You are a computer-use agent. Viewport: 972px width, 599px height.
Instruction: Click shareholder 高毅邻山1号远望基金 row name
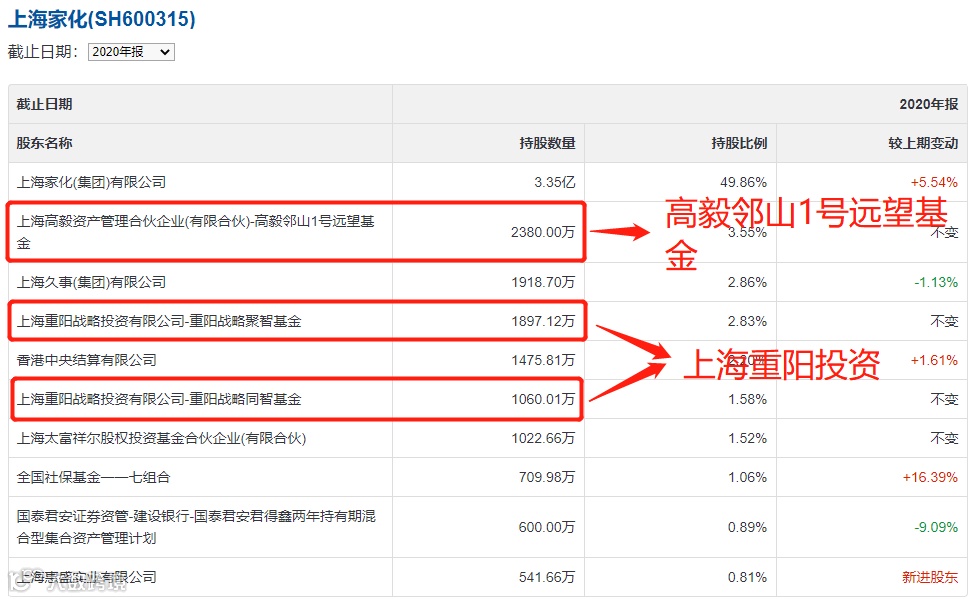click(x=196, y=232)
